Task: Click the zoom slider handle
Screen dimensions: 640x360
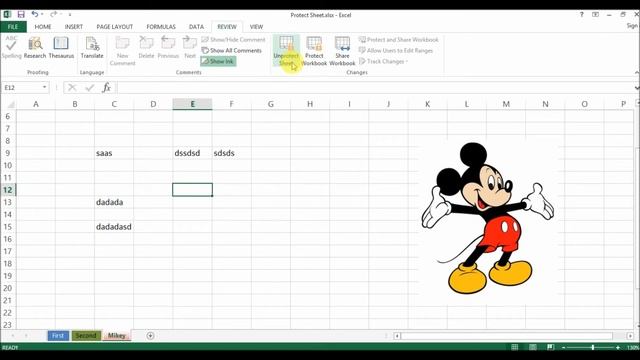Action: (593, 347)
